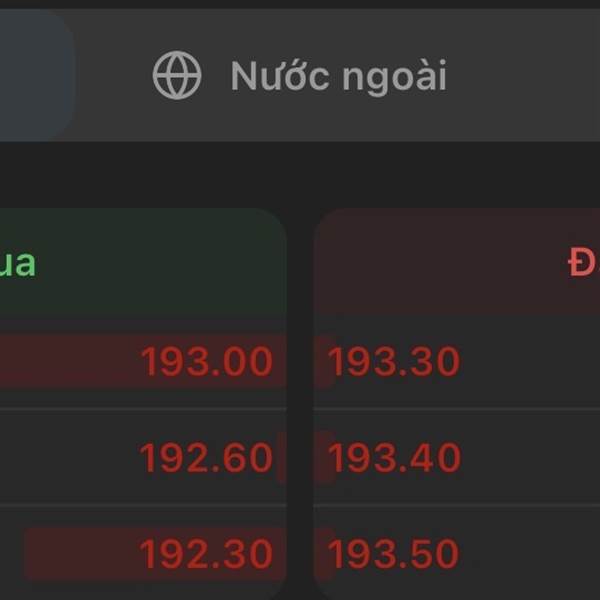Tap the red sell column header
600x600 pixels.
pos(580,263)
